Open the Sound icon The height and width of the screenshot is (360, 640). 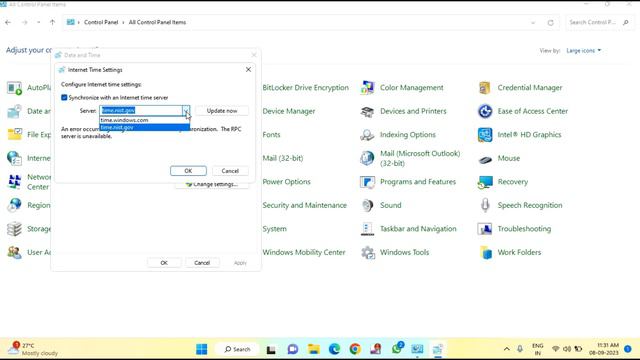[x=367, y=205]
